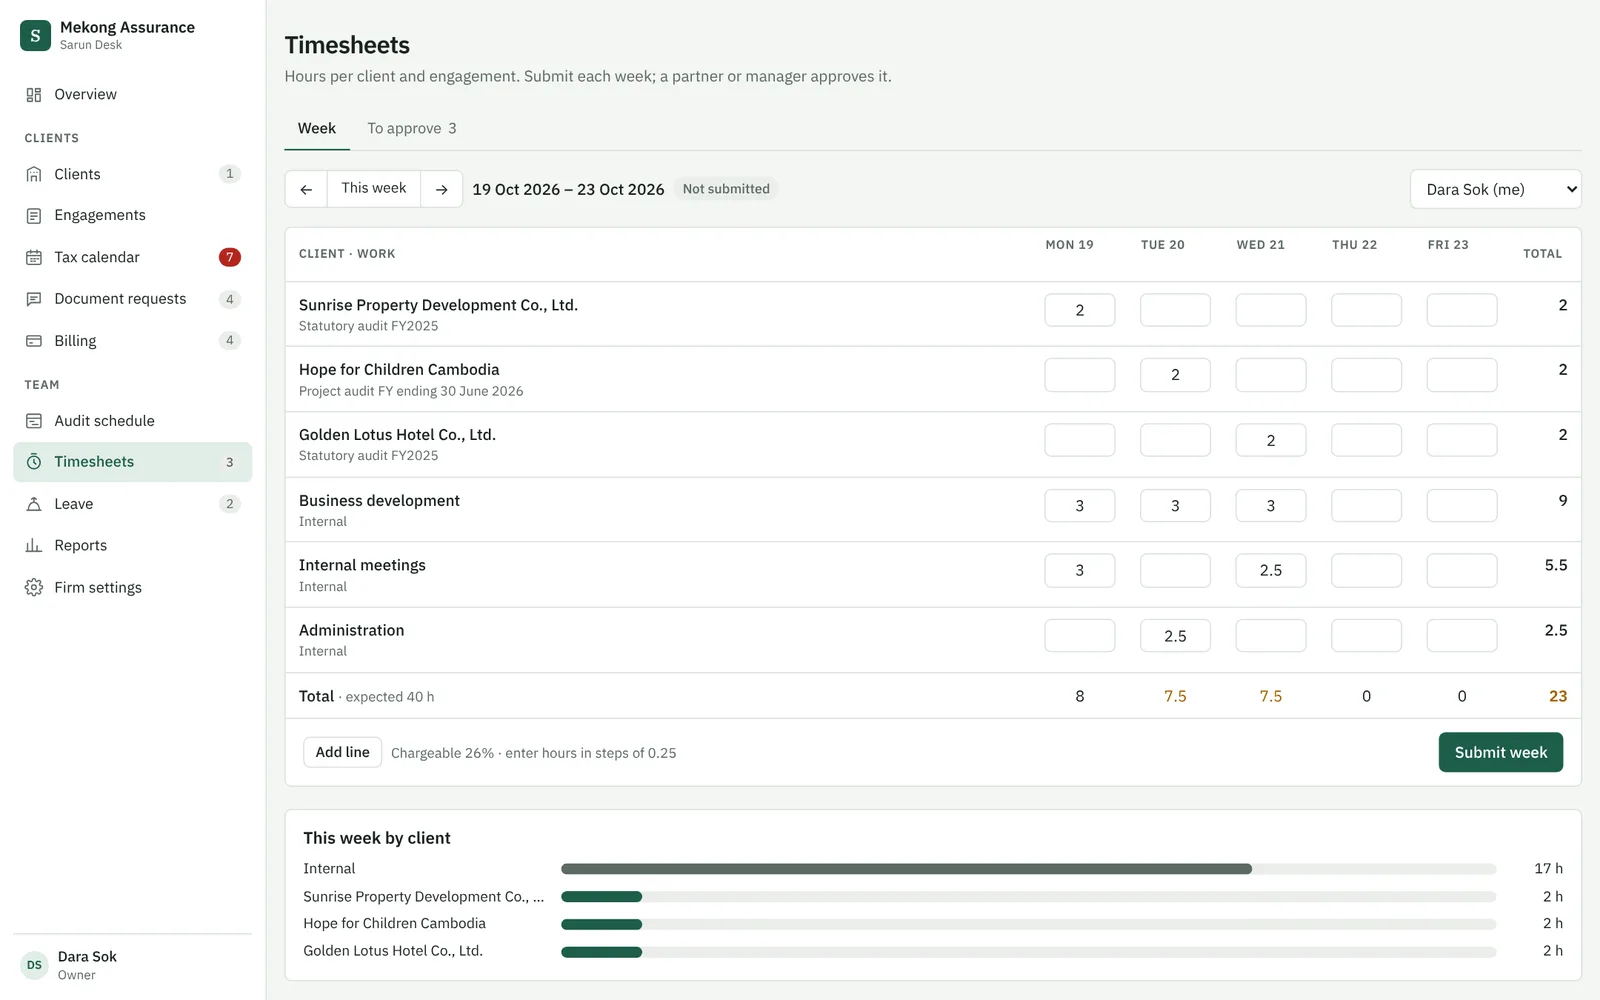Click the Wednesday hours field for Golden Lotus Hotel
1600x1000 pixels.
tap(1271, 440)
